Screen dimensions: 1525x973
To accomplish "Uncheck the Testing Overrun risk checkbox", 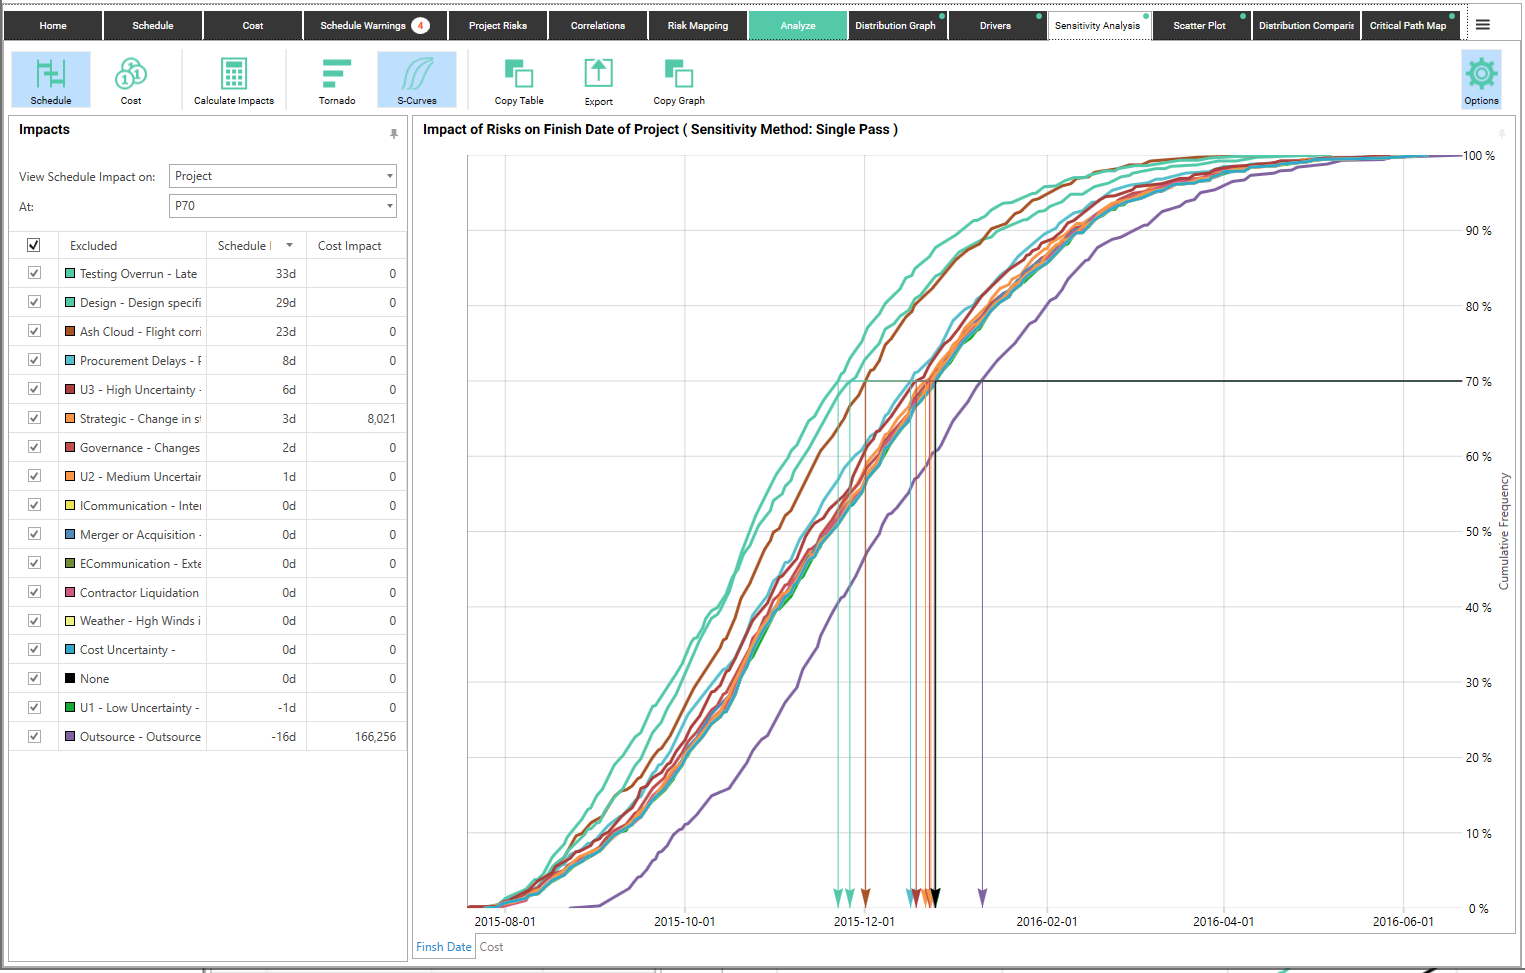I will [x=34, y=273].
